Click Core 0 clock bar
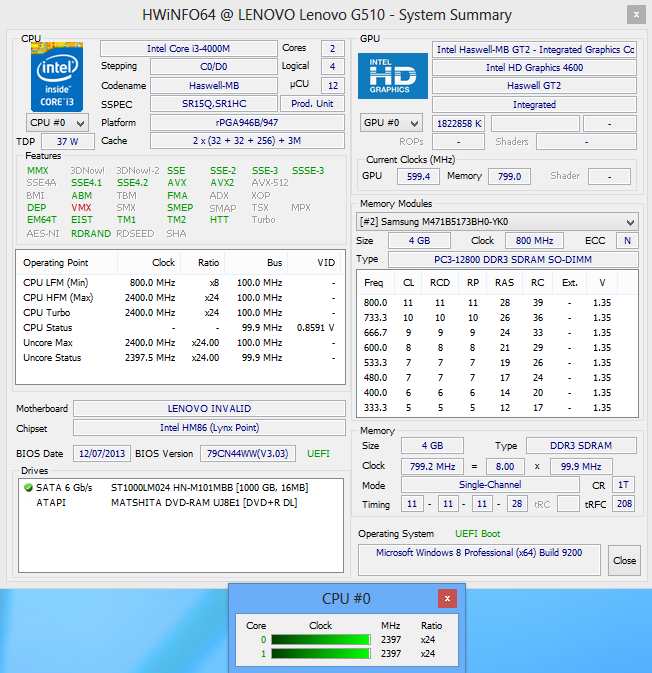 (x=321, y=640)
